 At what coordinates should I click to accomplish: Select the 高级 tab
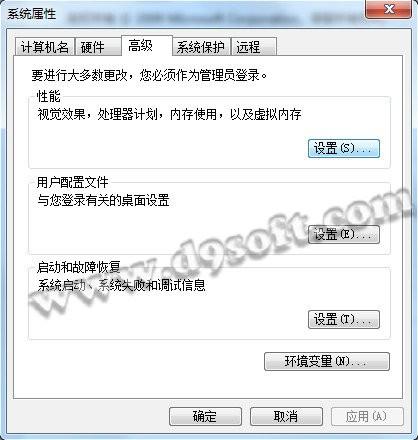(147, 45)
